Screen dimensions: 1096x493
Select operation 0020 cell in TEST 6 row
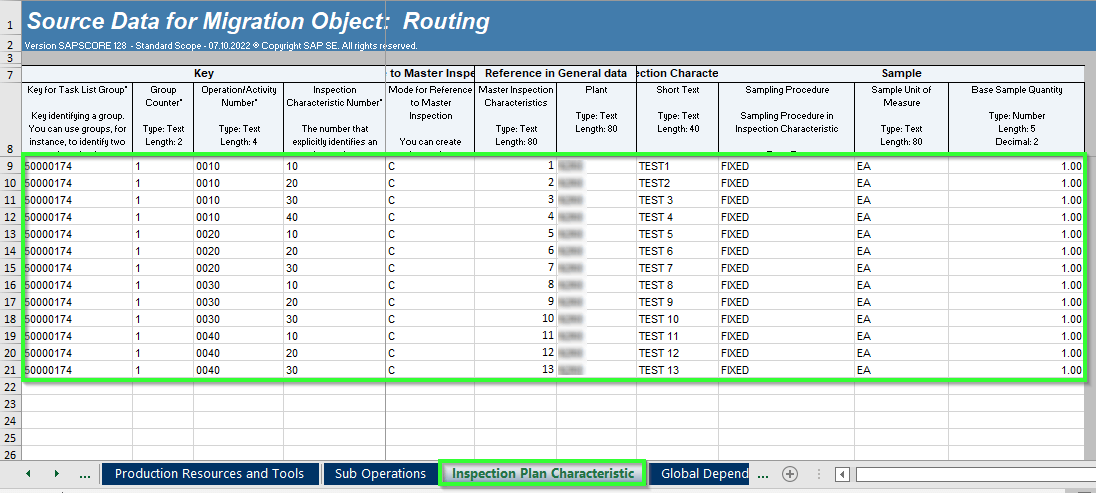coord(238,251)
